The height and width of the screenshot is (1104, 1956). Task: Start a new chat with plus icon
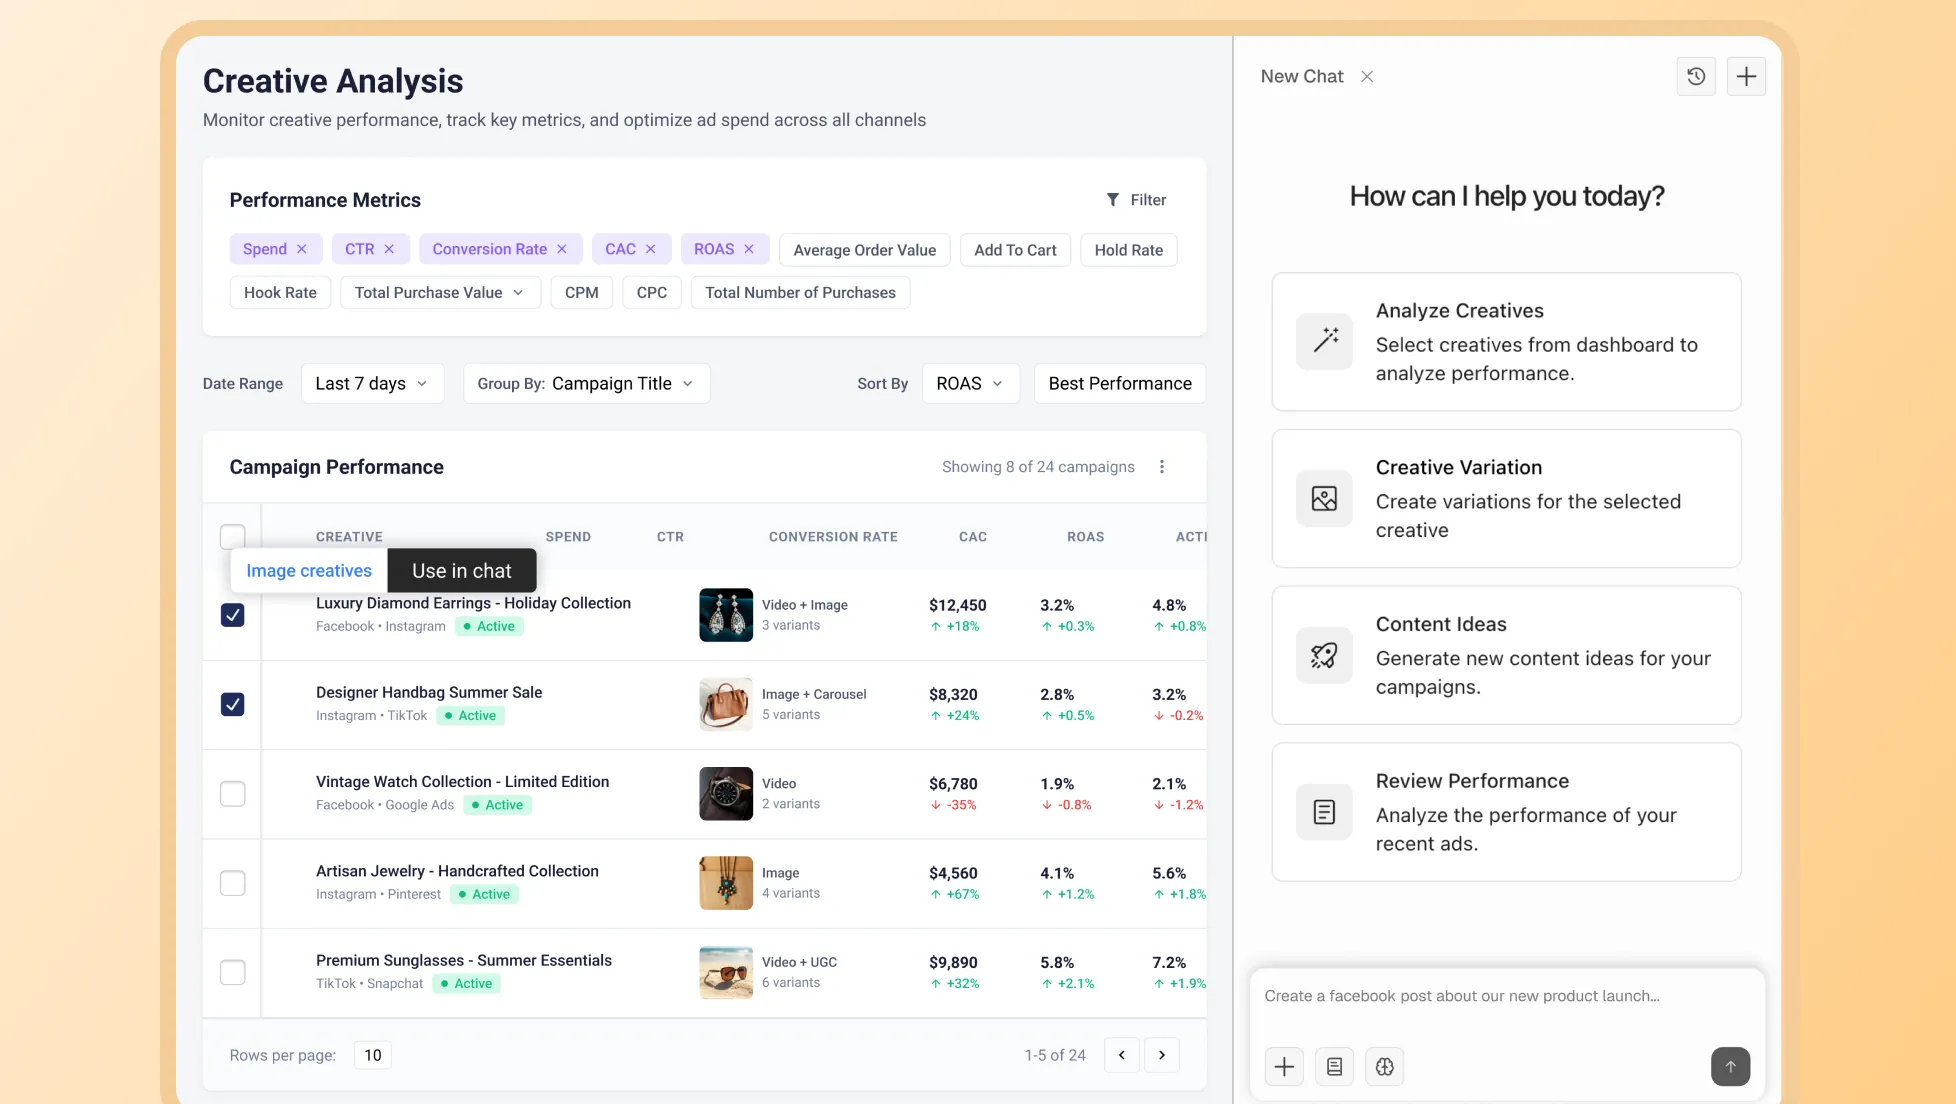(1745, 76)
